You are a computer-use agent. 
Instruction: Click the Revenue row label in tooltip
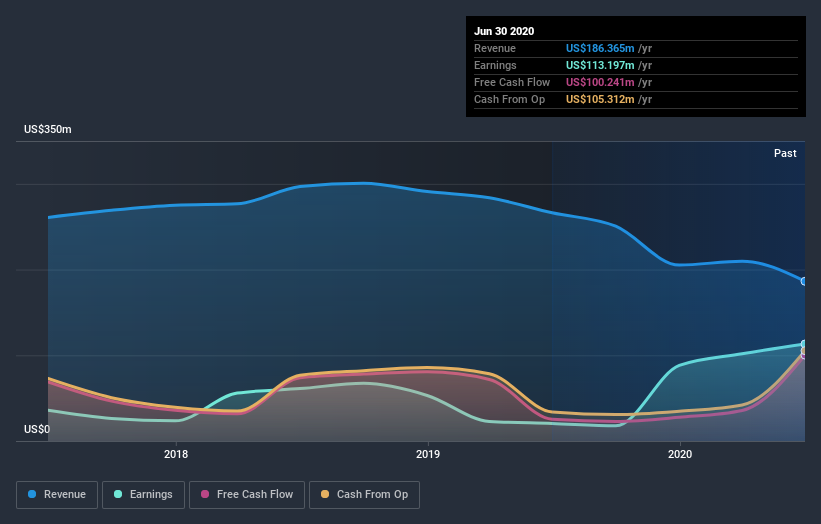coord(495,48)
